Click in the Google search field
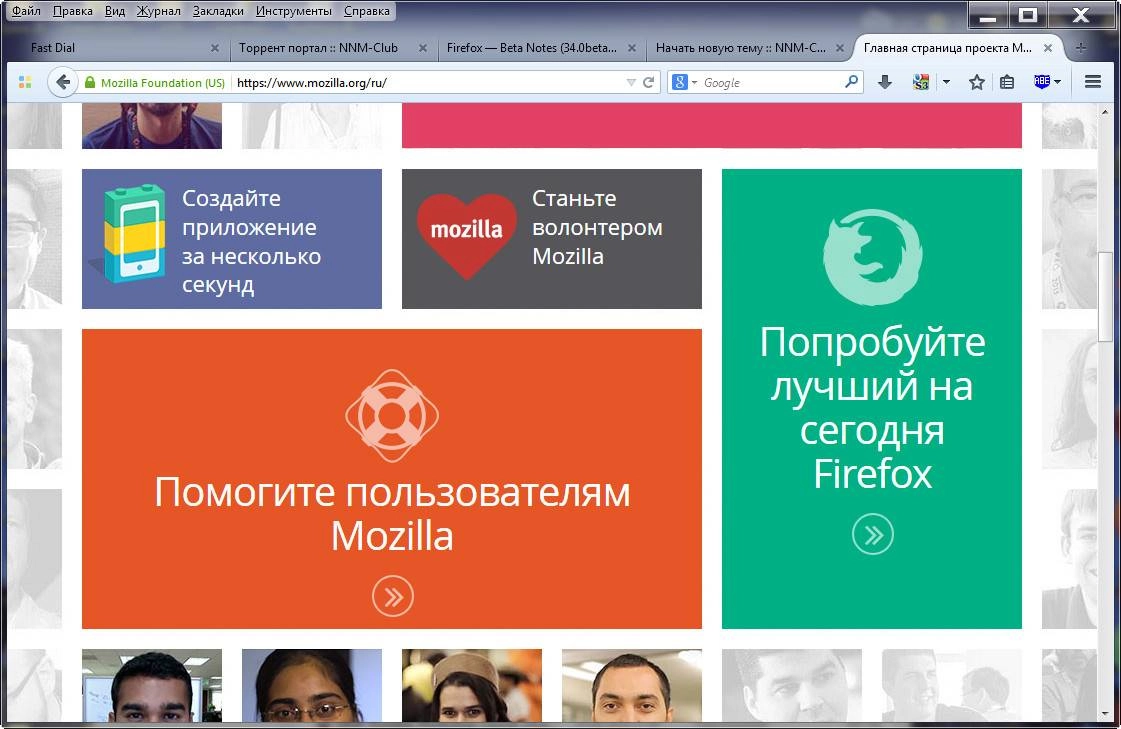The width and height of the screenshot is (1121, 729). tap(771, 82)
